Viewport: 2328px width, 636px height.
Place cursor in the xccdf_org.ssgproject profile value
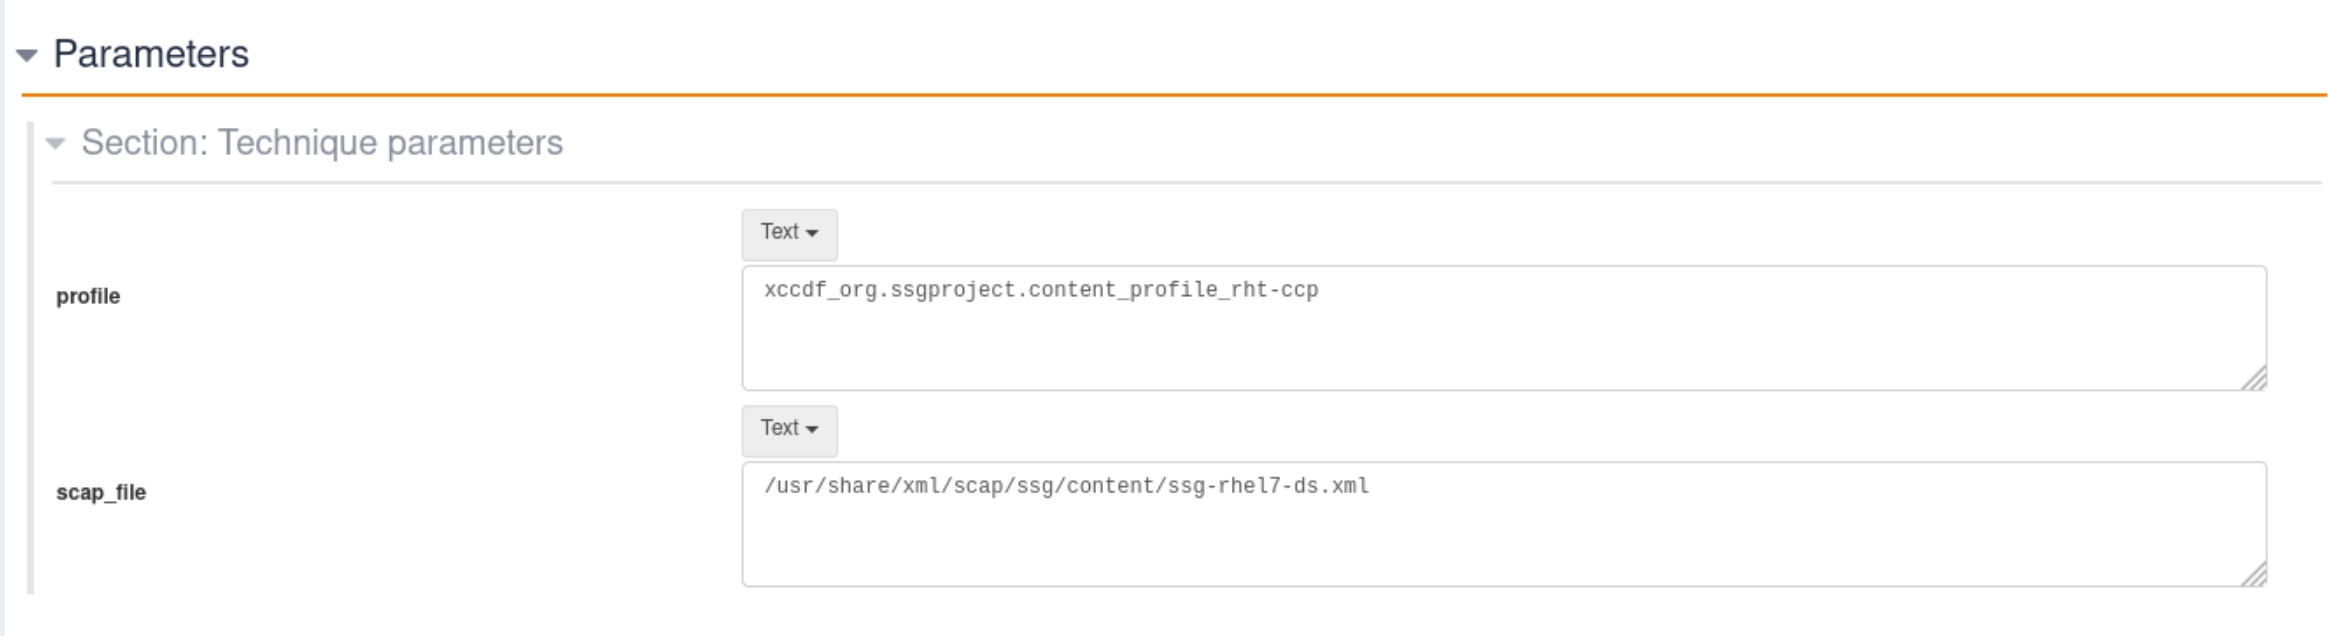(x=1040, y=290)
